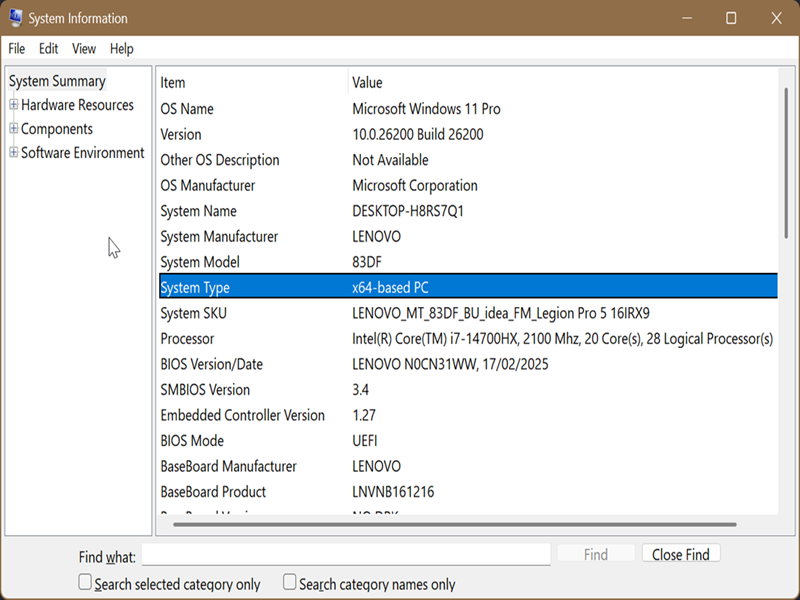Expand the Software Environment node

click(14, 153)
